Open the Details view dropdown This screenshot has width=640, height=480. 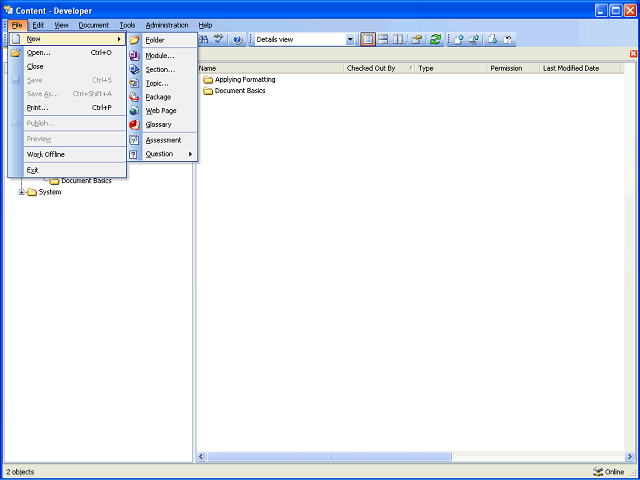pyautogui.click(x=350, y=40)
